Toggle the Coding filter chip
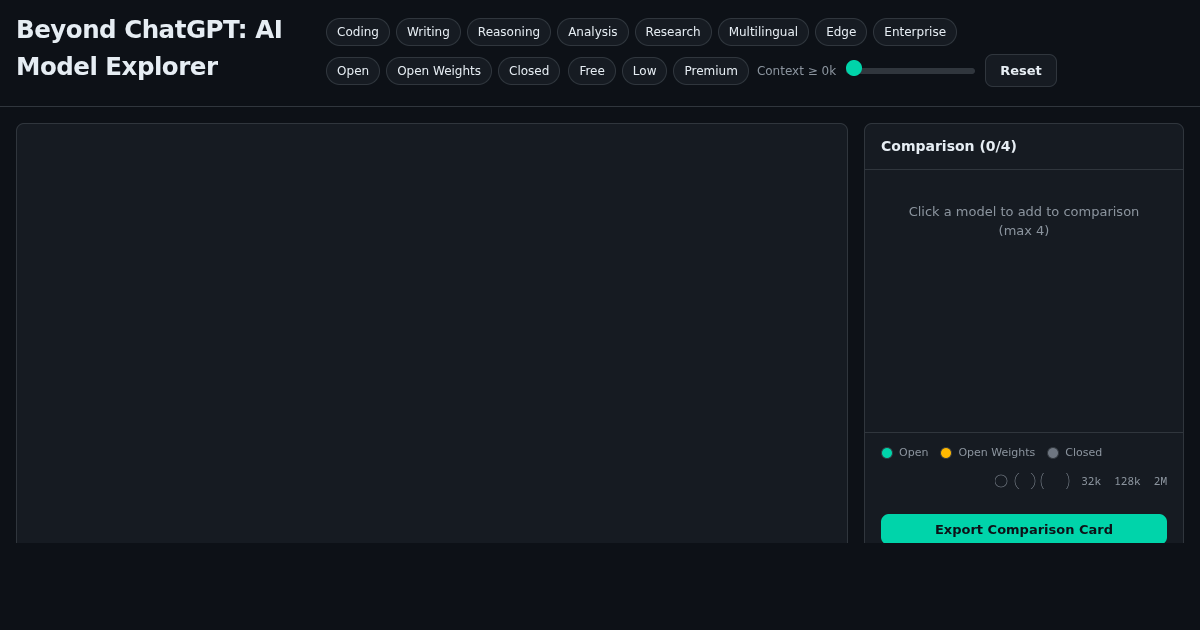The width and height of the screenshot is (1200, 630). tap(358, 32)
